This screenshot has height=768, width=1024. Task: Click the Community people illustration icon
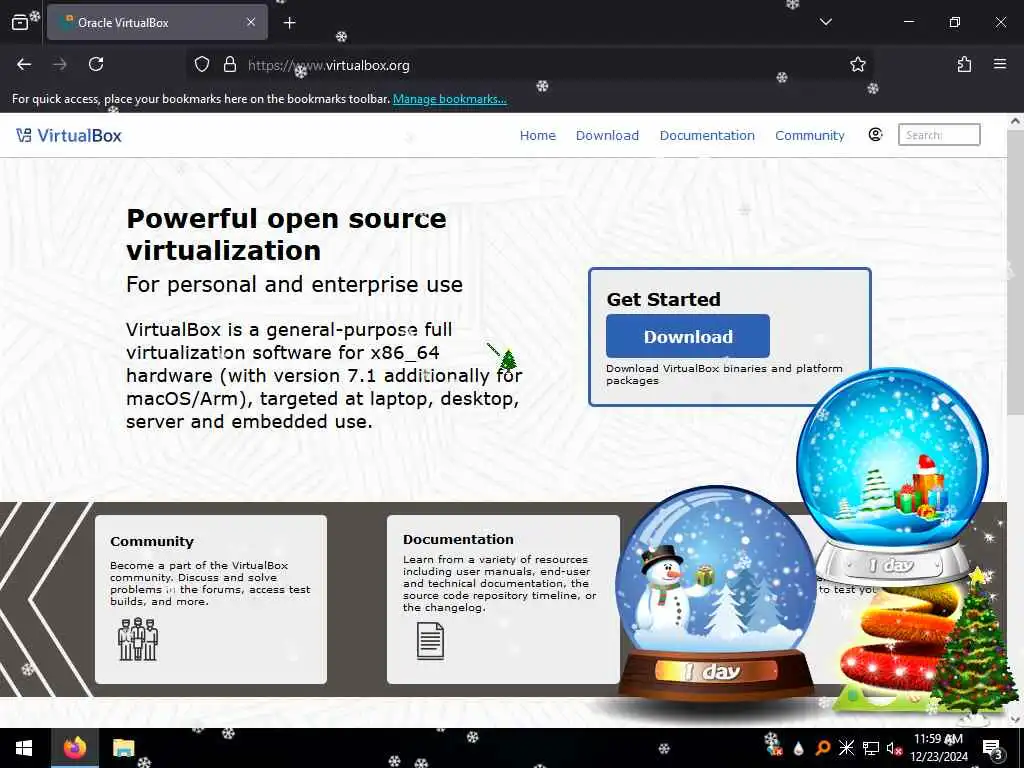coord(138,639)
